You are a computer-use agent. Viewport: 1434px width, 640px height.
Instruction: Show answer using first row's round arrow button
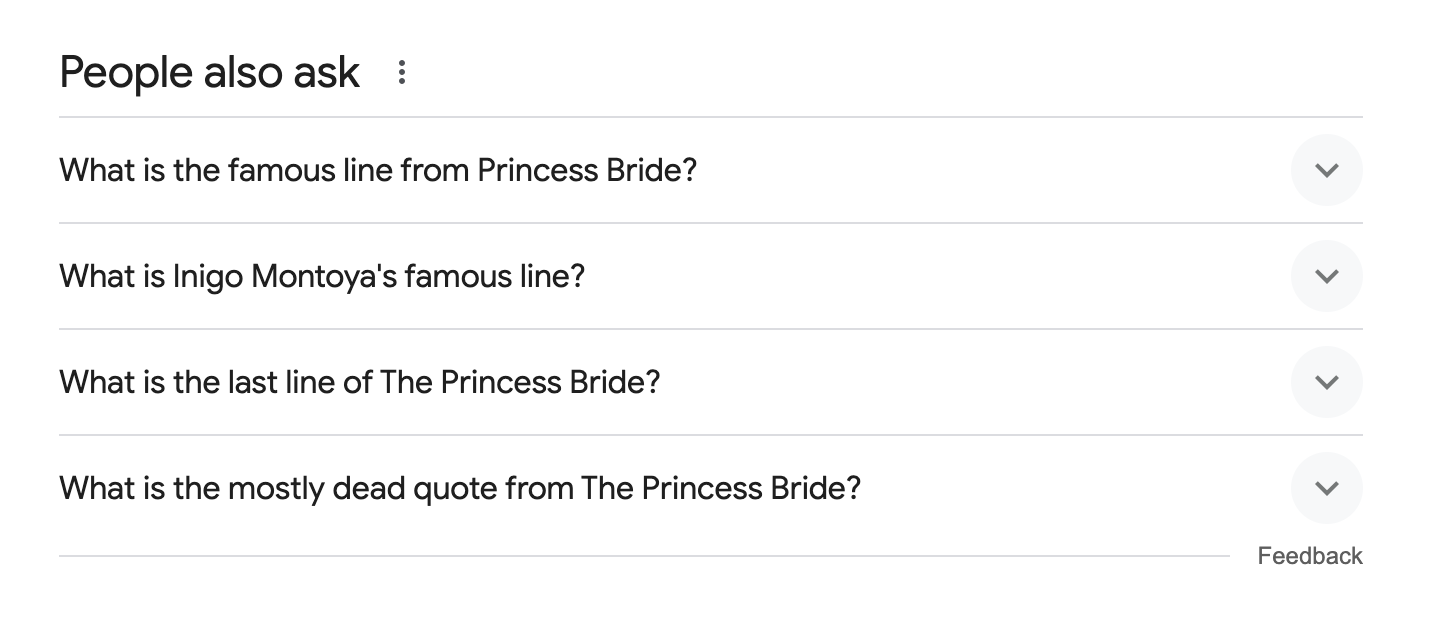[1326, 170]
